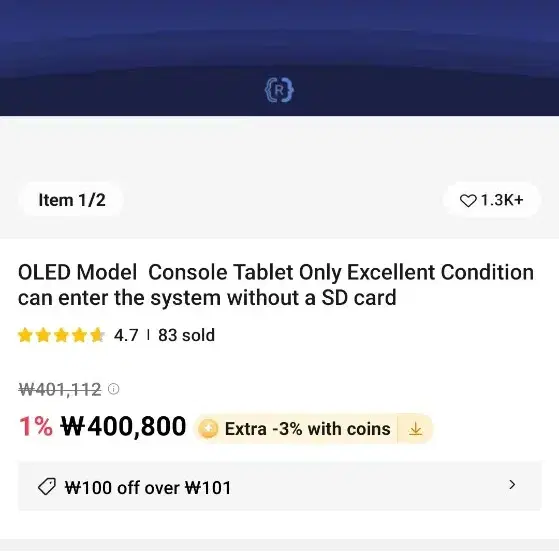This screenshot has width=559, height=559.
Task: Tap the 83 sold label
Action: coord(186,335)
